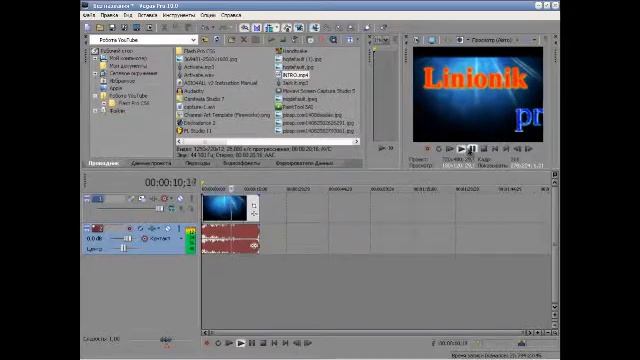Delete the selected file in Explorer toolbar

[x=244, y=40]
